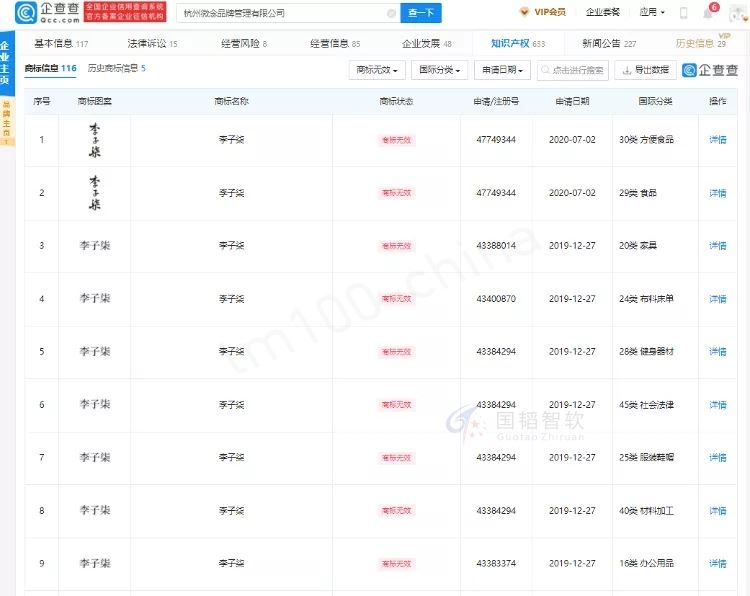Screen dimensions: 750x596
Task: Click application number 43400870
Action: (x=496, y=299)
